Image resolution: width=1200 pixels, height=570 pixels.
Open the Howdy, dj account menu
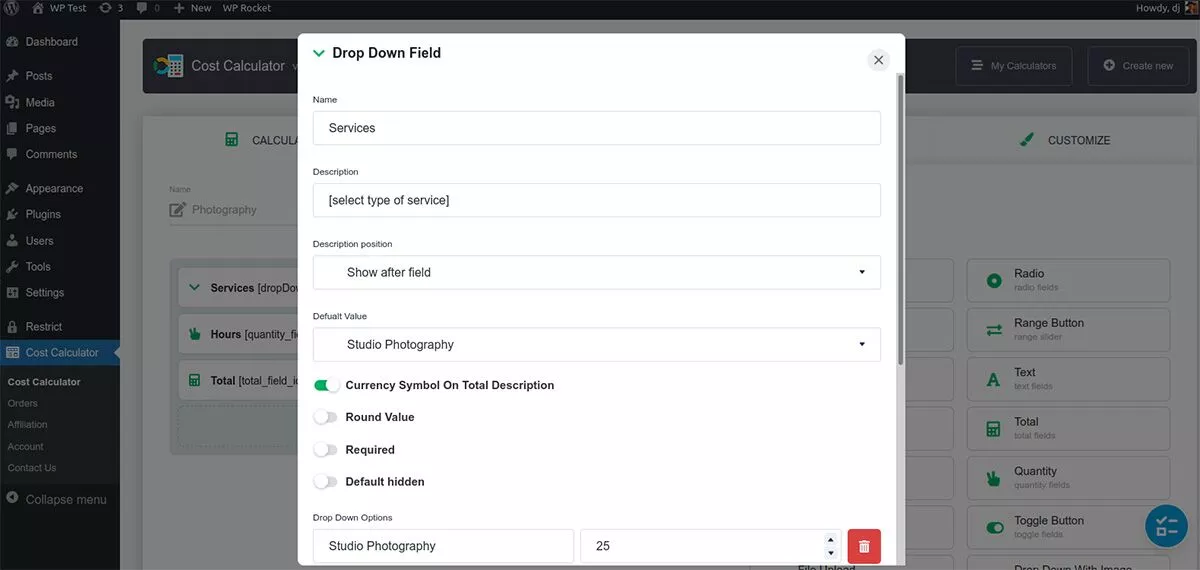[1164, 8]
